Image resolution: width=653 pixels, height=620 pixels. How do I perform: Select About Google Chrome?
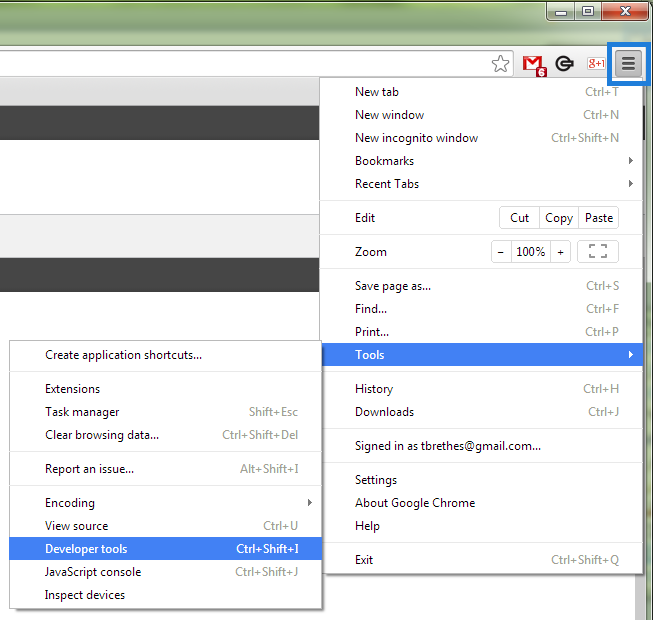point(481,503)
